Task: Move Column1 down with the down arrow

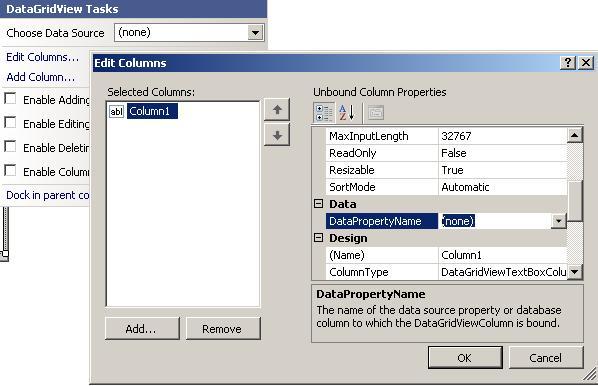Action: point(277,135)
